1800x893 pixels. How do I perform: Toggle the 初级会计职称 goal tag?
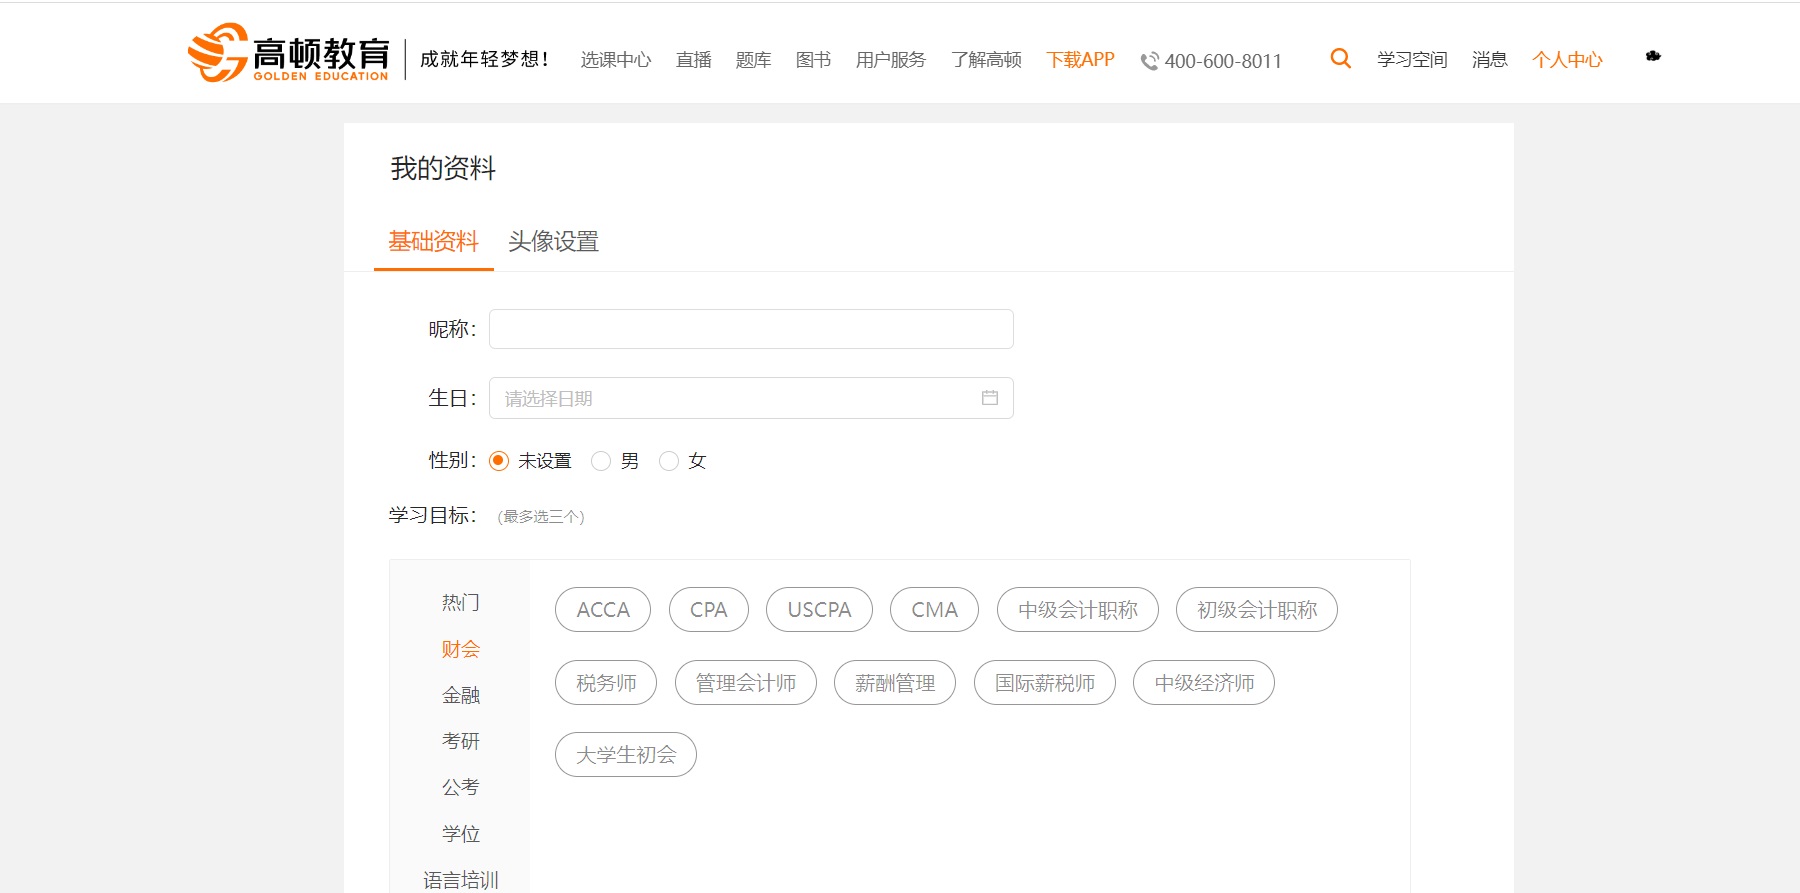pos(1257,610)
